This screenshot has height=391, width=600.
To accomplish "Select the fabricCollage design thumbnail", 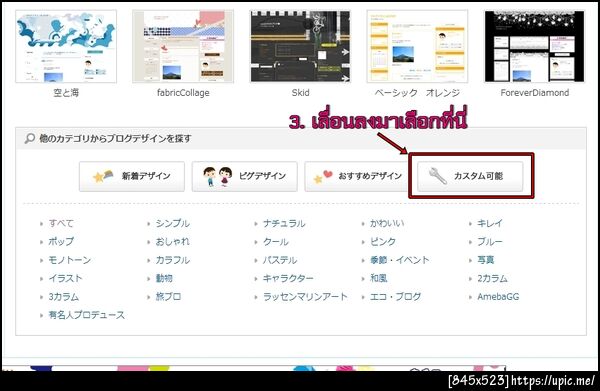I will [x=183, y=46].
